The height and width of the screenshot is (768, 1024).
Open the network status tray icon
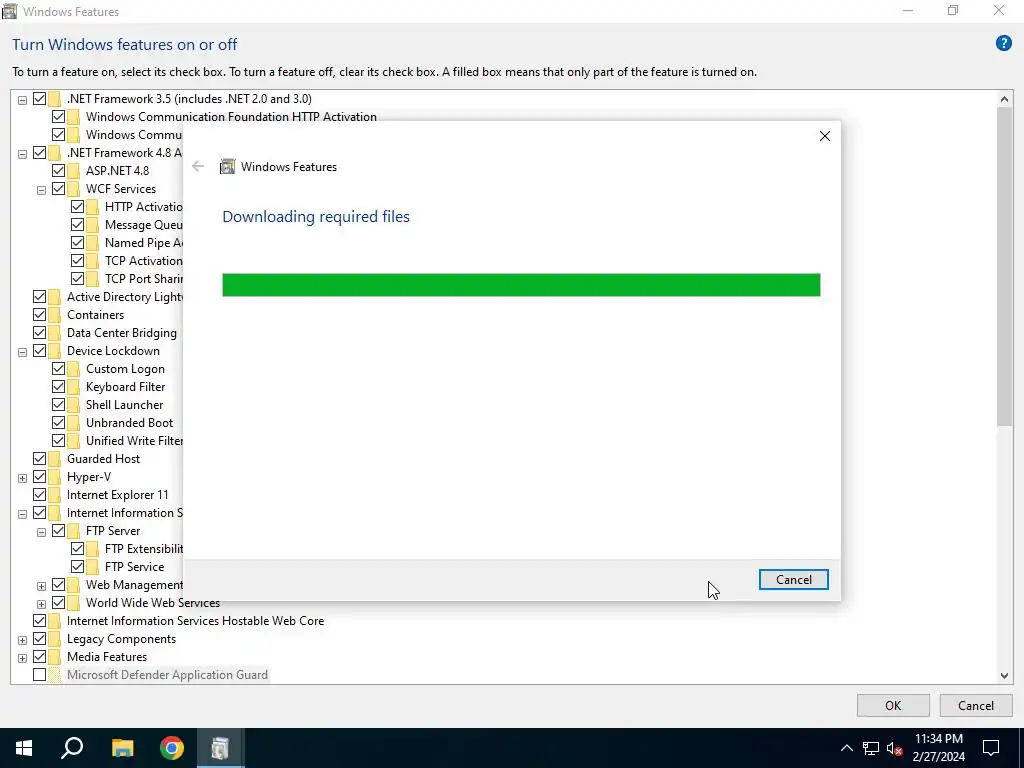(x=871, y=748)
